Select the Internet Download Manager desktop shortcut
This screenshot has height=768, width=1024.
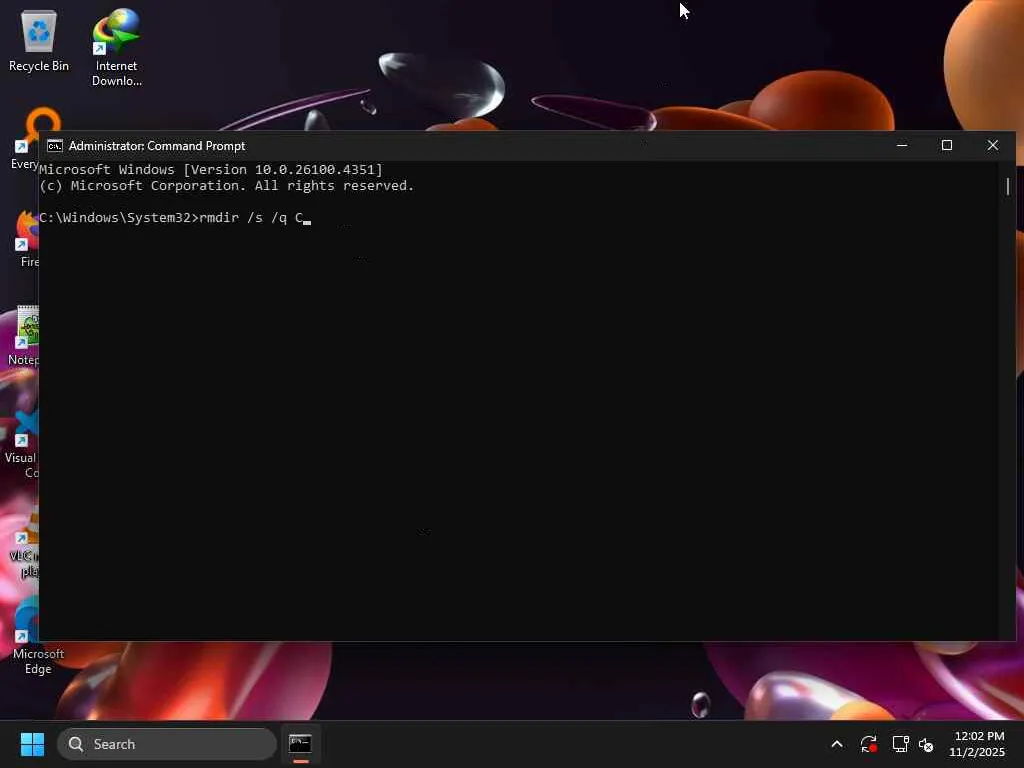tap(116, 47)
